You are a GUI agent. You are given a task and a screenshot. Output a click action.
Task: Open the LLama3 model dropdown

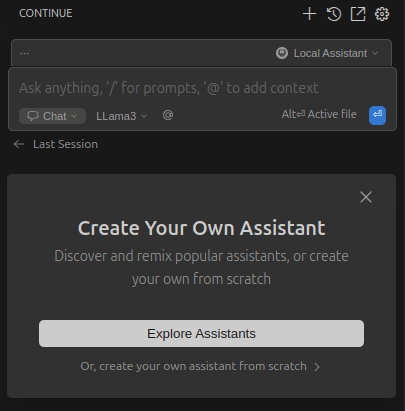click(x=121, y=116)
